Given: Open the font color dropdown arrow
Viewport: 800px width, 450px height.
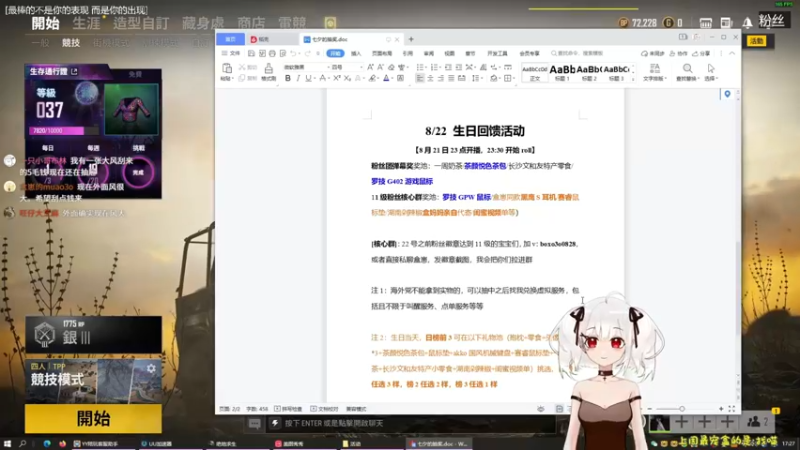Looking at the screenshot, I should coord(392,79).
